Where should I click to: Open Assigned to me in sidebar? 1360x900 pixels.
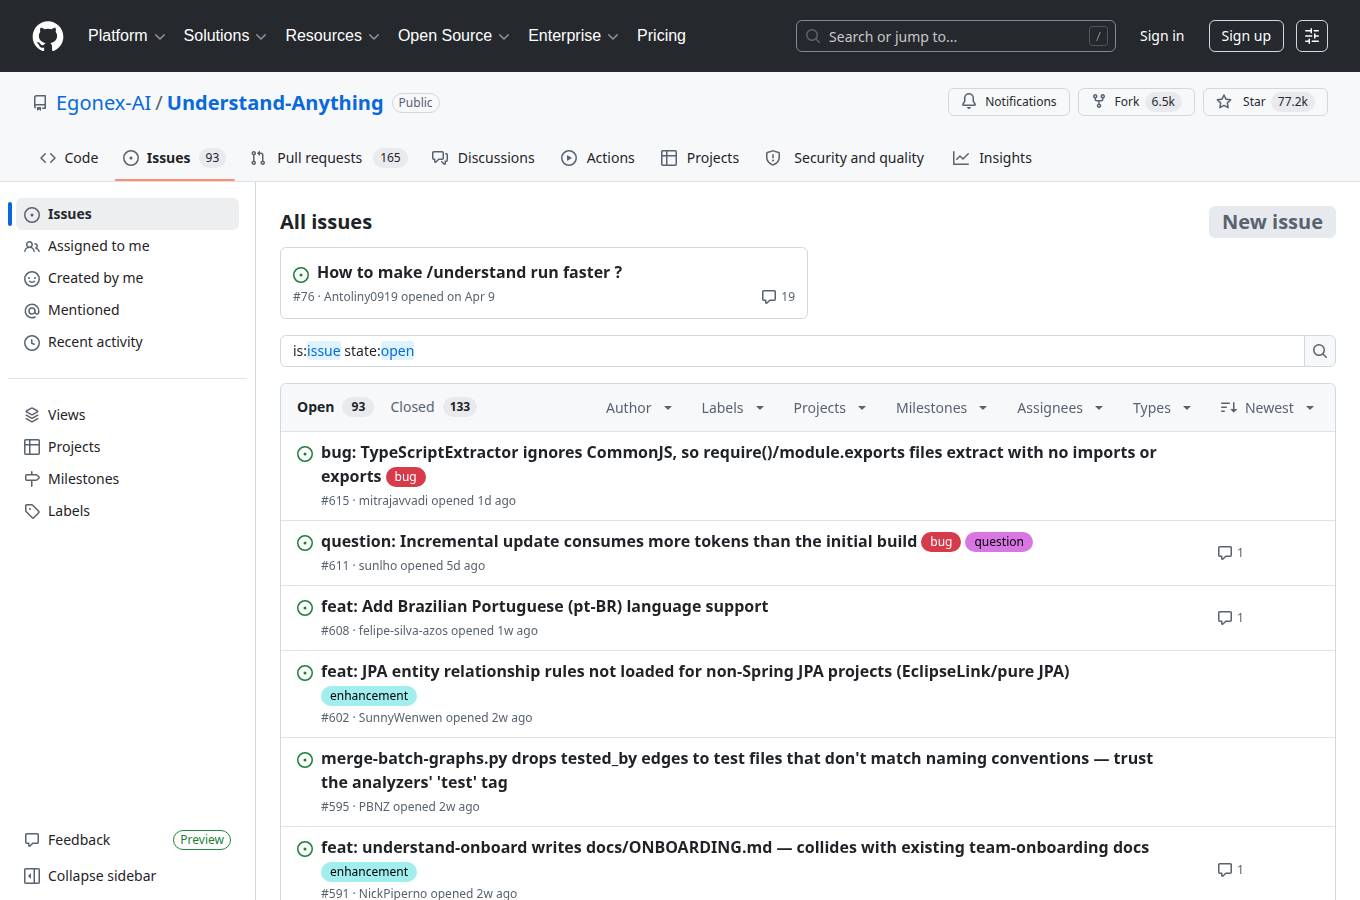click(127, 246)
